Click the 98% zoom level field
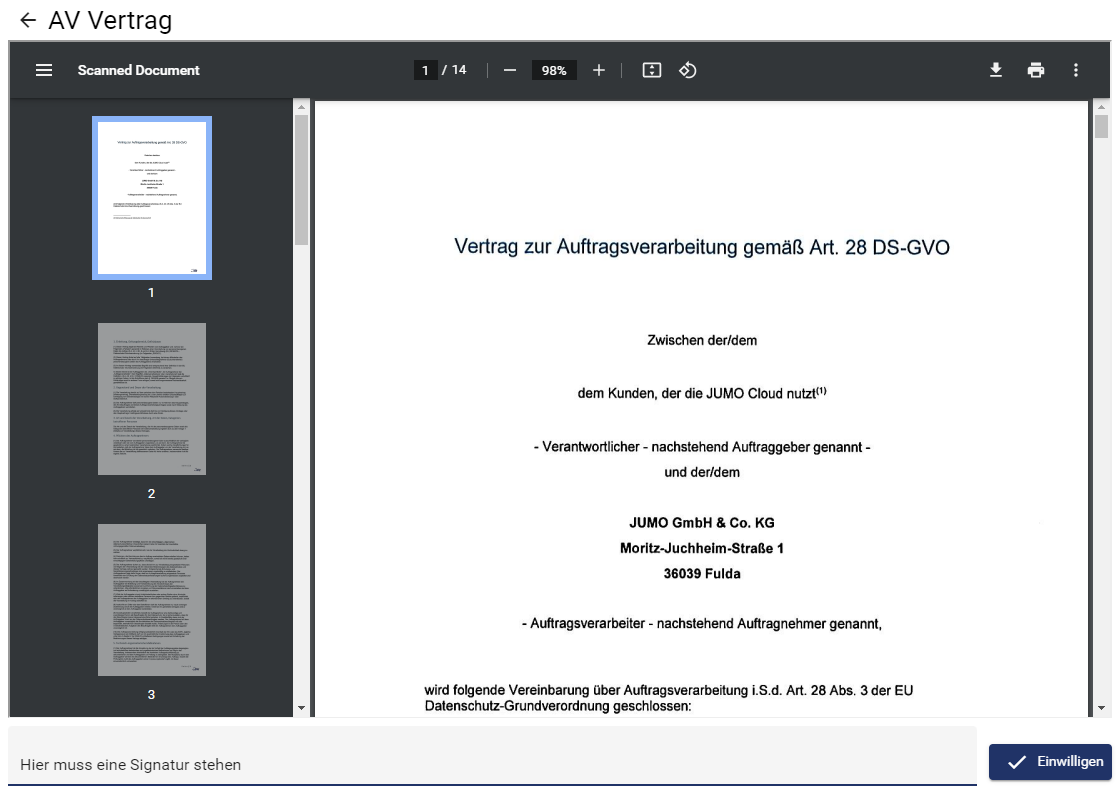Image resolution: width=1116 pixels, height=794 pixels. (x=554, y=70)
